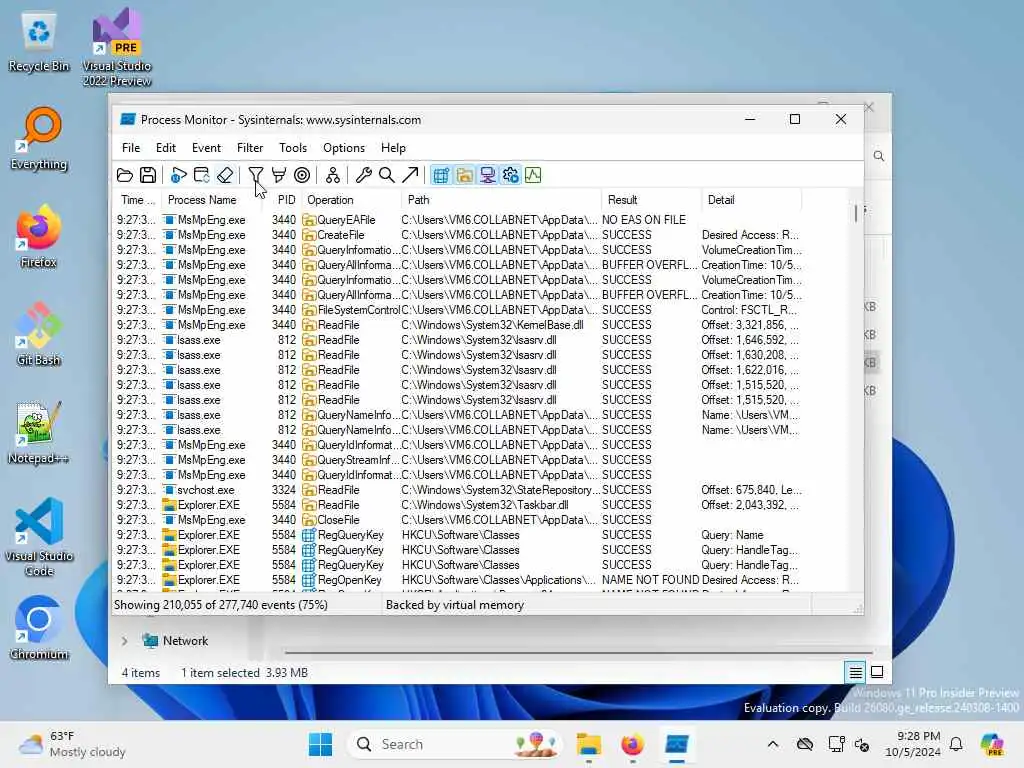Screen dimensions: 1024x768
Task: Click the Visual Studio 2022 Preview desktop icon
Action: point(118,48)
